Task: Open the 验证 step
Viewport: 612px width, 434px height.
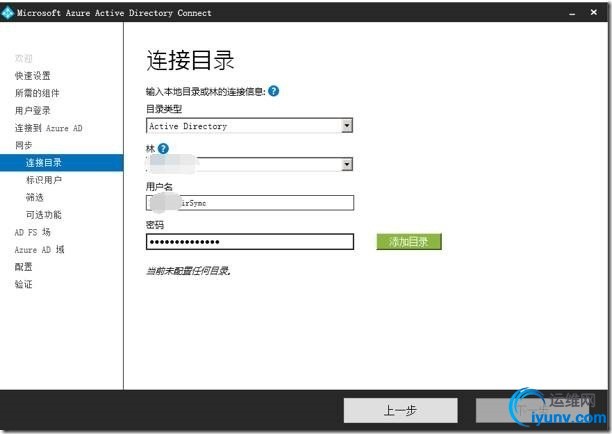Action: click(x=23, y=284)
